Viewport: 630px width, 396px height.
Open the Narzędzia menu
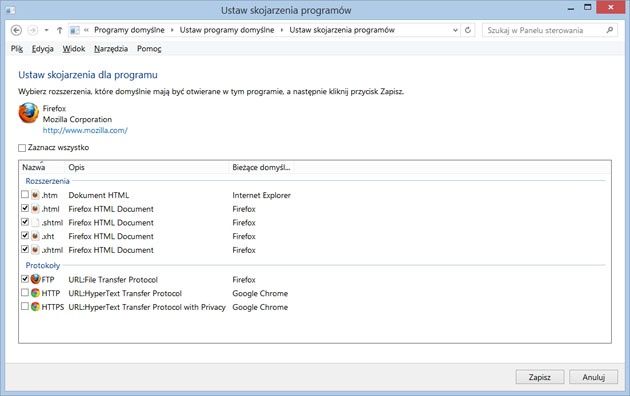[x=111, y=49]
